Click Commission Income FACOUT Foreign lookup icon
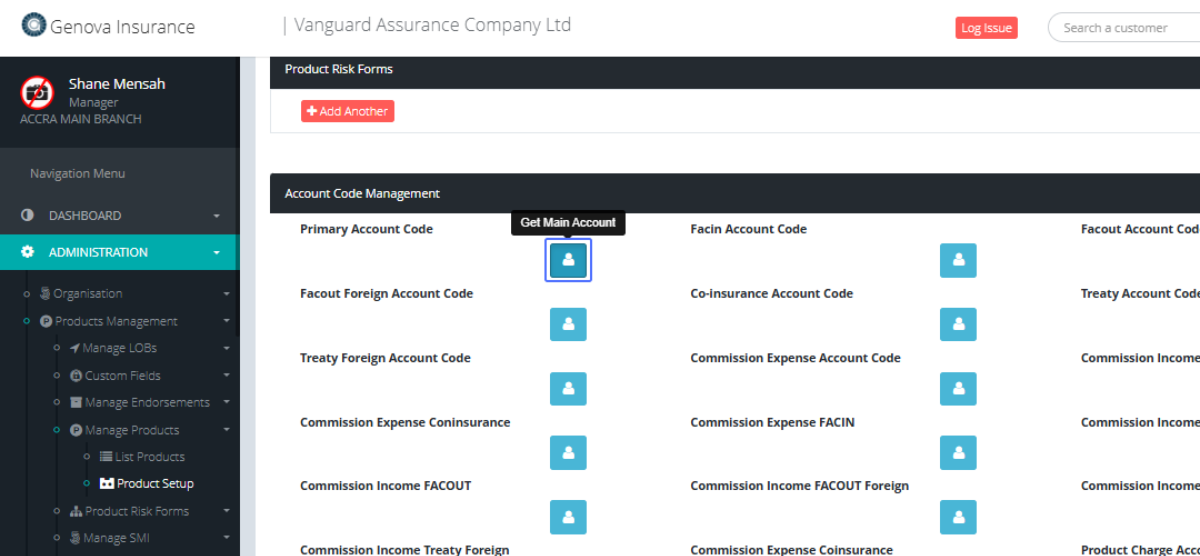 point(958,517)
